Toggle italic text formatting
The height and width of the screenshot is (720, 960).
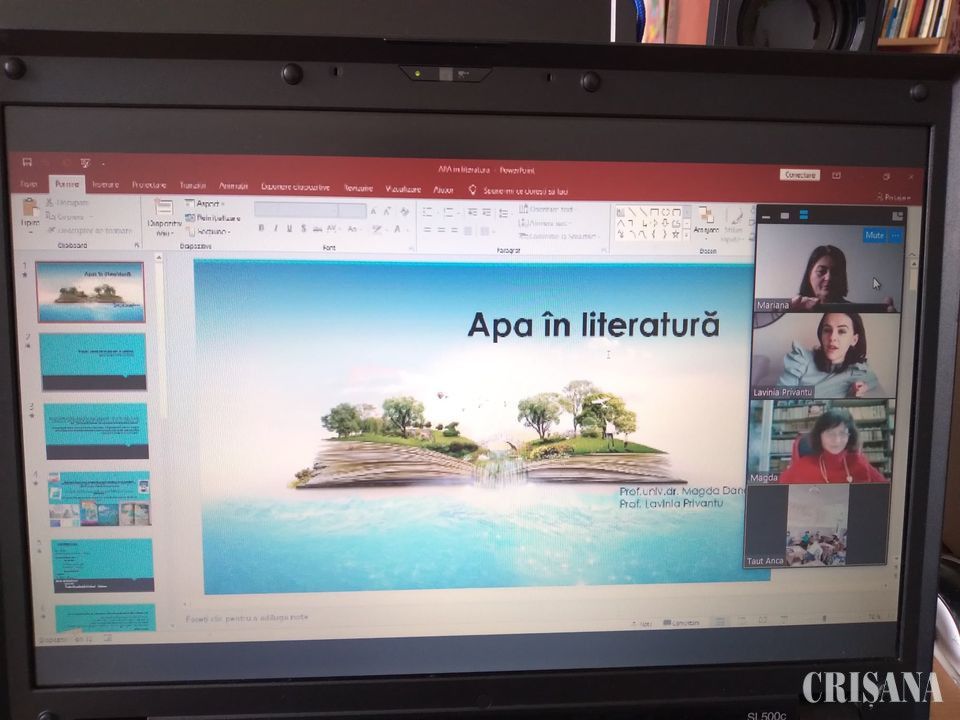tap(275, 229)
